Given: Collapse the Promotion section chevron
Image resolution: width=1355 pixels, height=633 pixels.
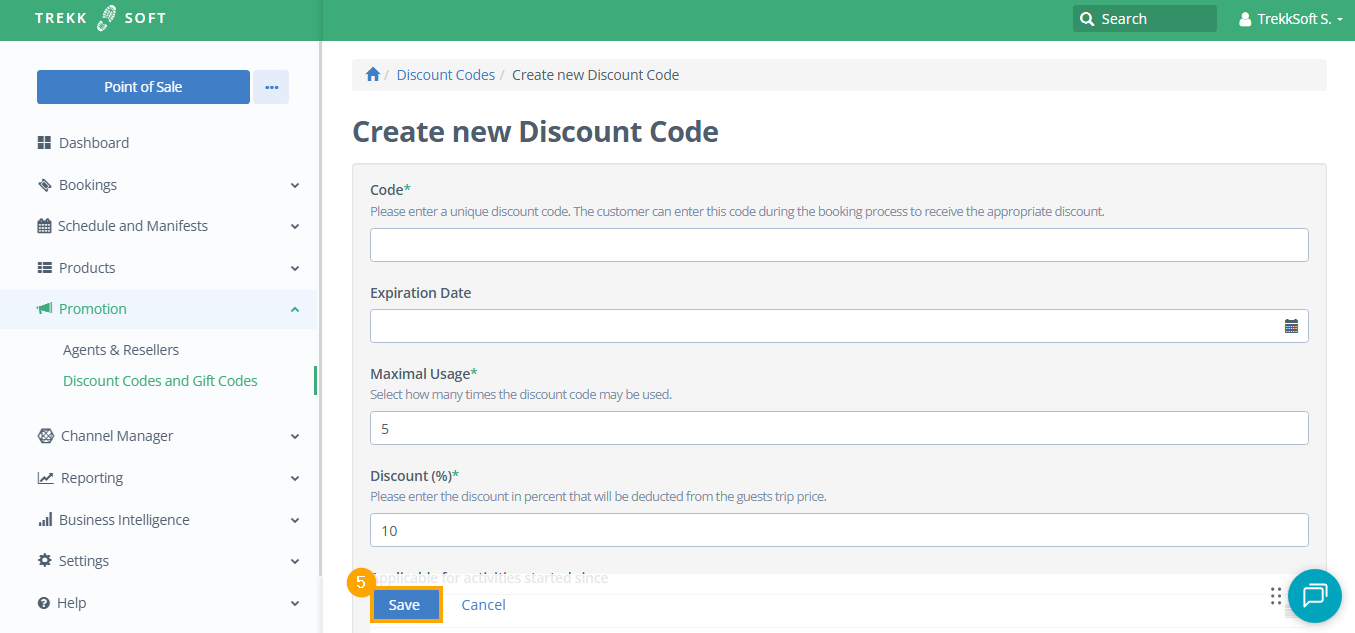Looking at the screenshot, I should (x=295, y=310).
